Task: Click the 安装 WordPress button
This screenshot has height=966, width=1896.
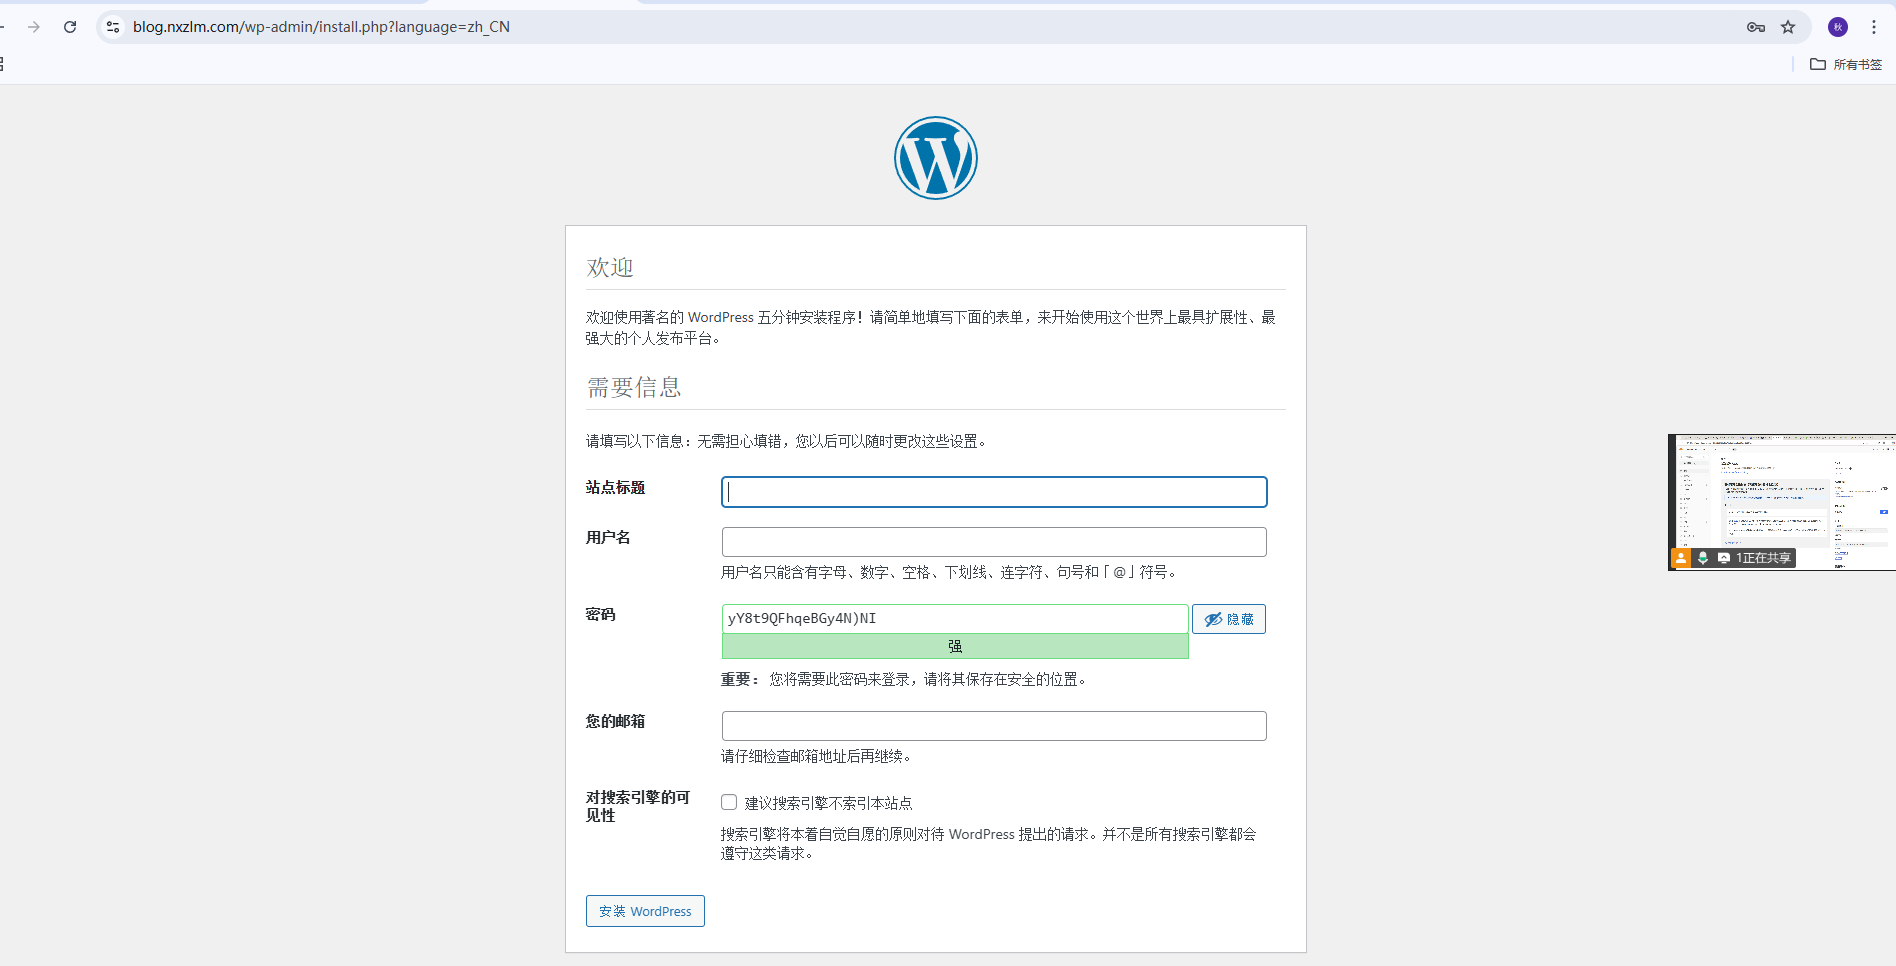Action: coord(645,911)
